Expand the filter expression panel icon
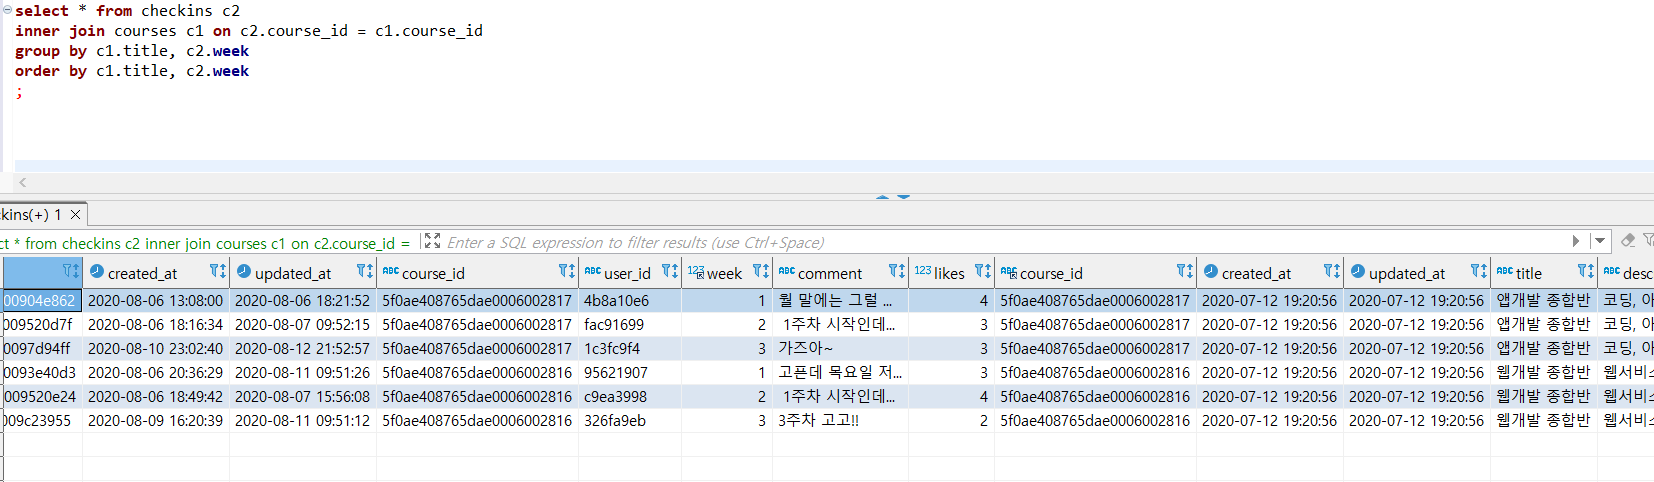This screenshot has height=482, width=1654. (x=432, y=241)
